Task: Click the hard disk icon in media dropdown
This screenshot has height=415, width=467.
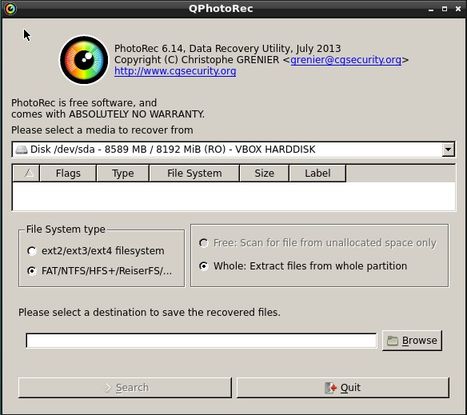Action: 22,149
